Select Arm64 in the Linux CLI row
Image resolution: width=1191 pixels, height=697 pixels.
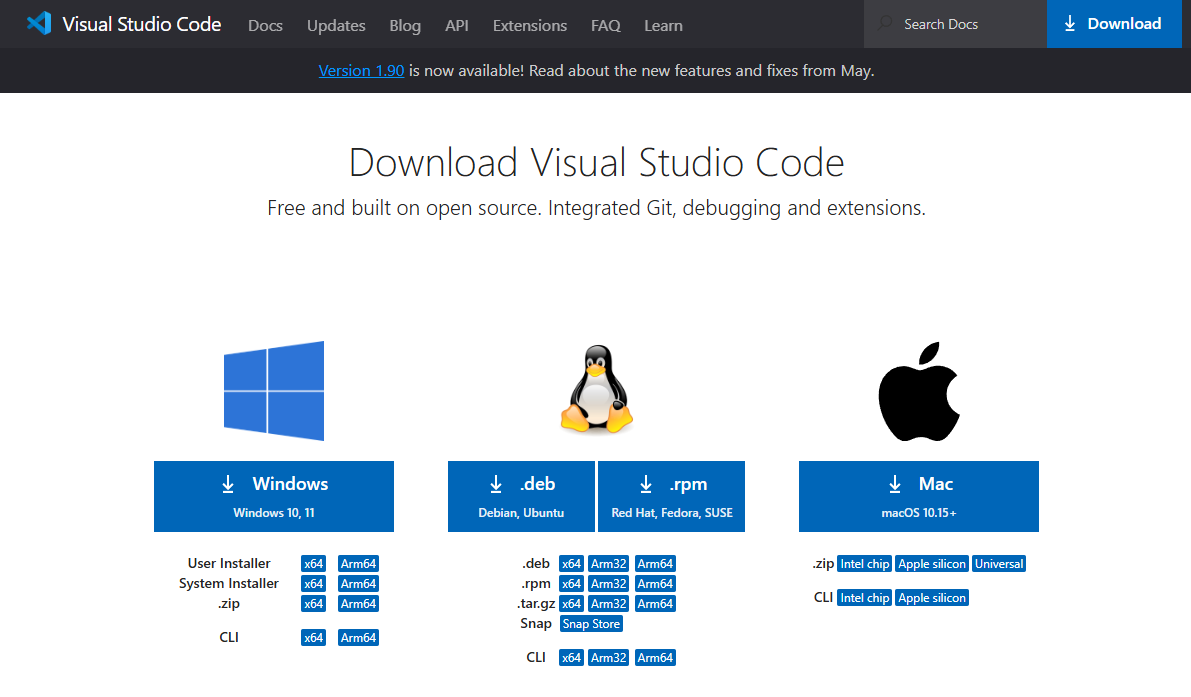pyautogui.click(x=656, y=658)
